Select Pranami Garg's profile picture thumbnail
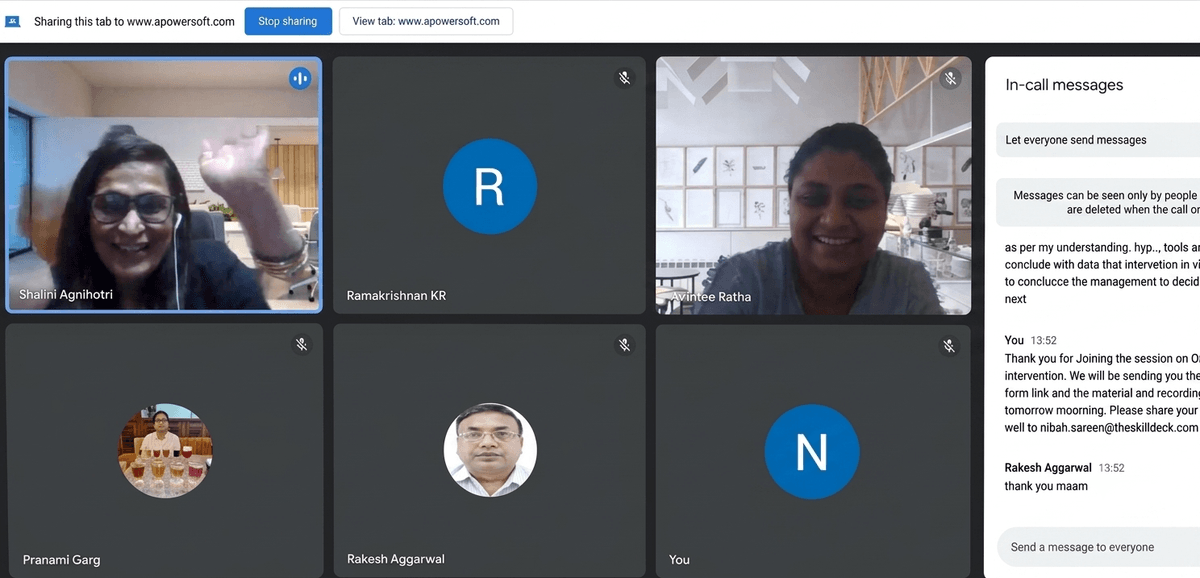The image size is (1200, 578). click(165, 451)
